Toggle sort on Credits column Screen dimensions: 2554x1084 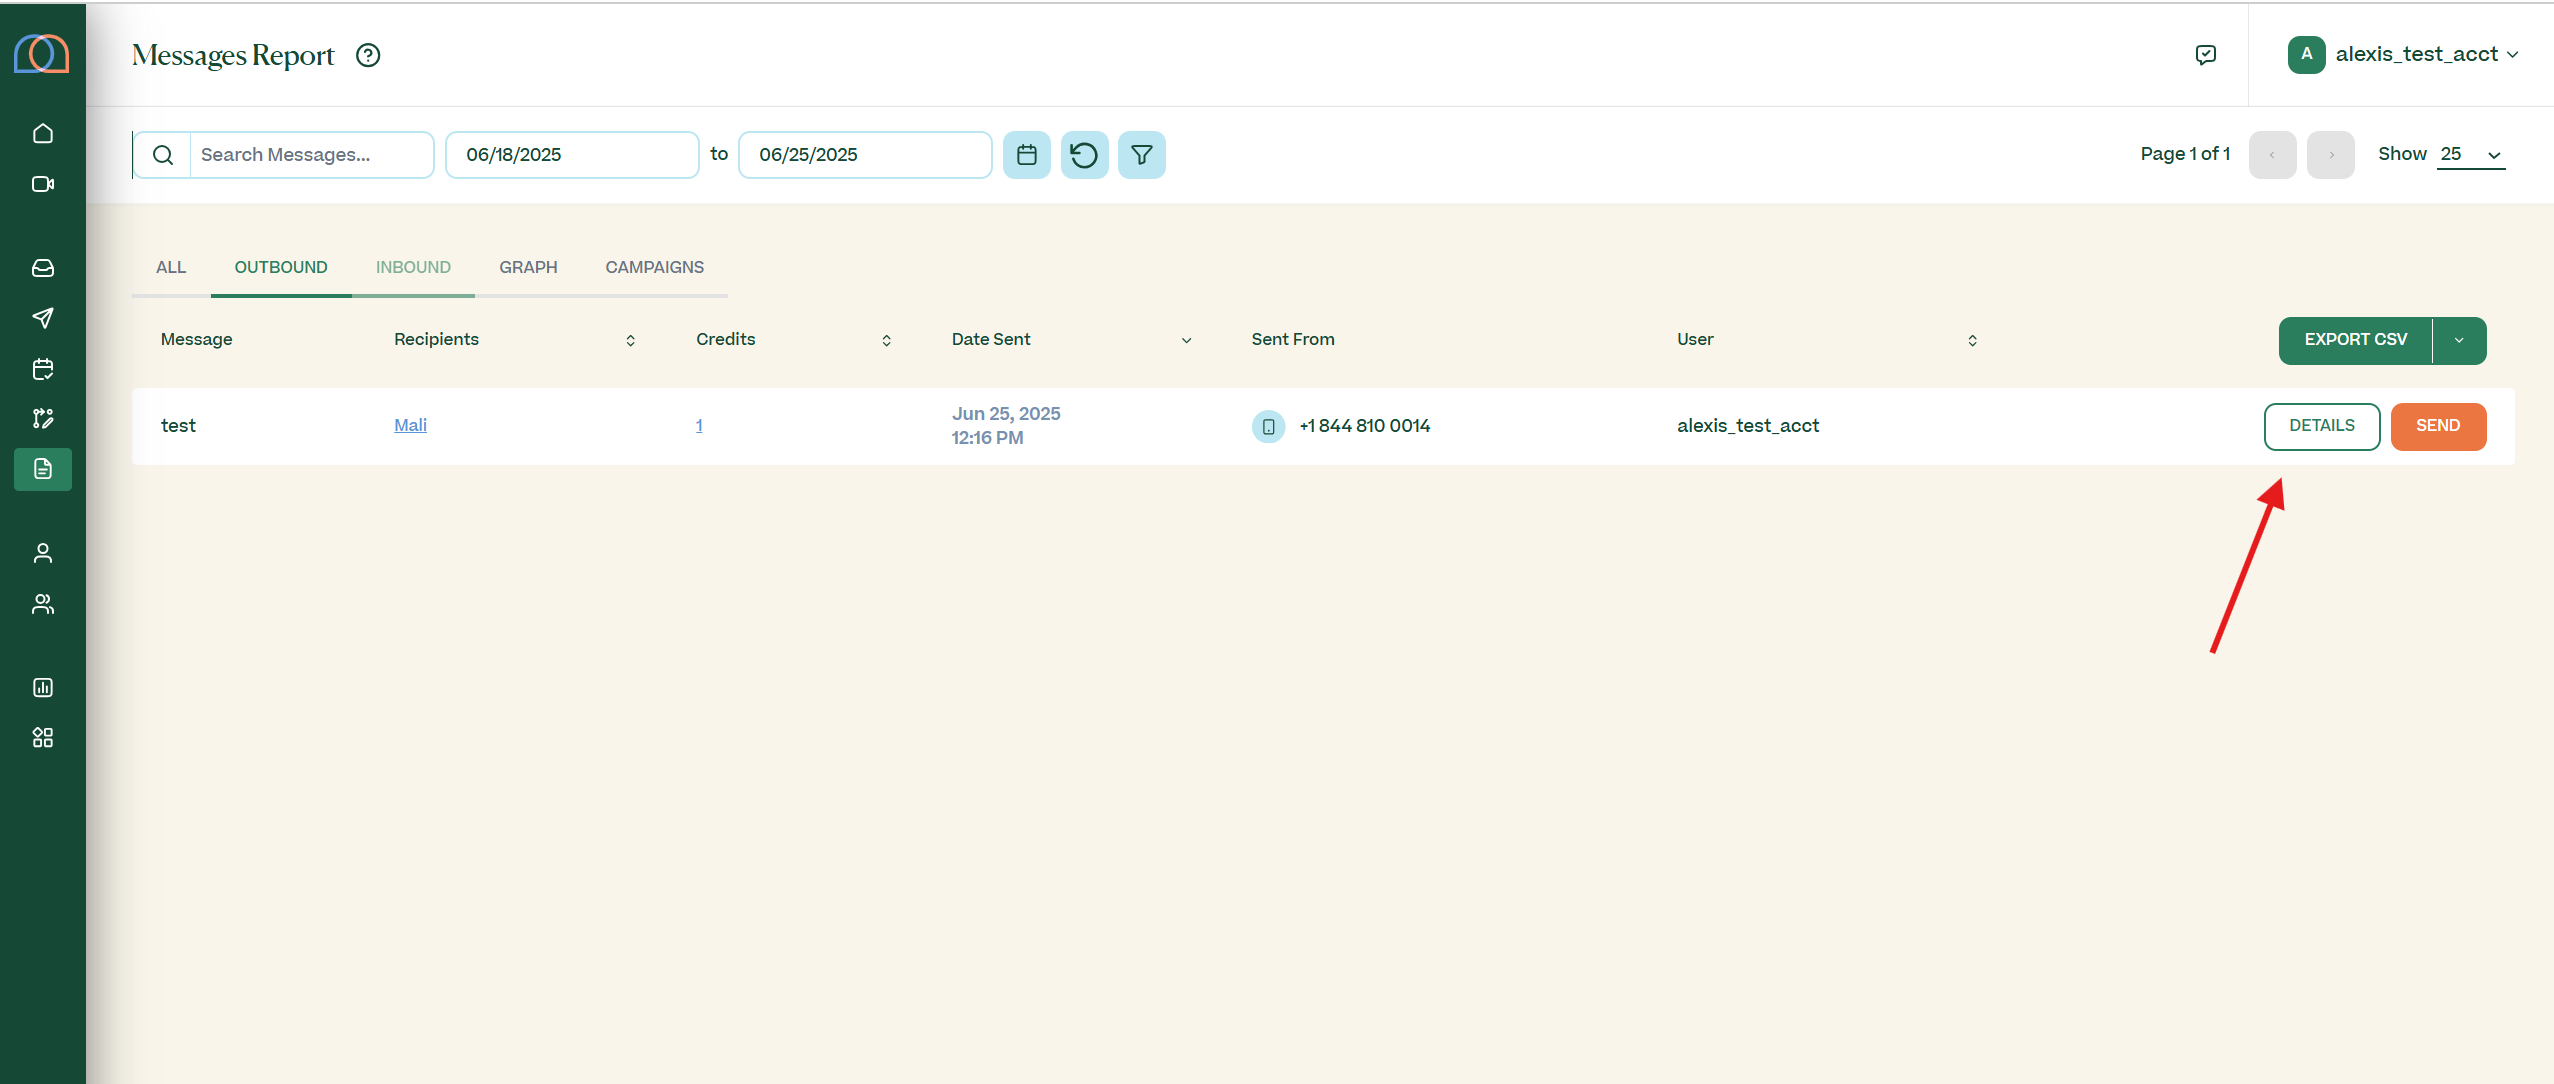(886, 341)
